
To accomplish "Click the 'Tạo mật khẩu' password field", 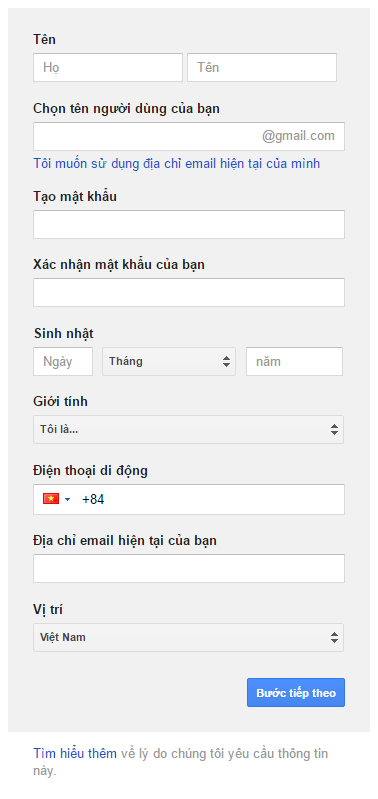I will point(189,224).
